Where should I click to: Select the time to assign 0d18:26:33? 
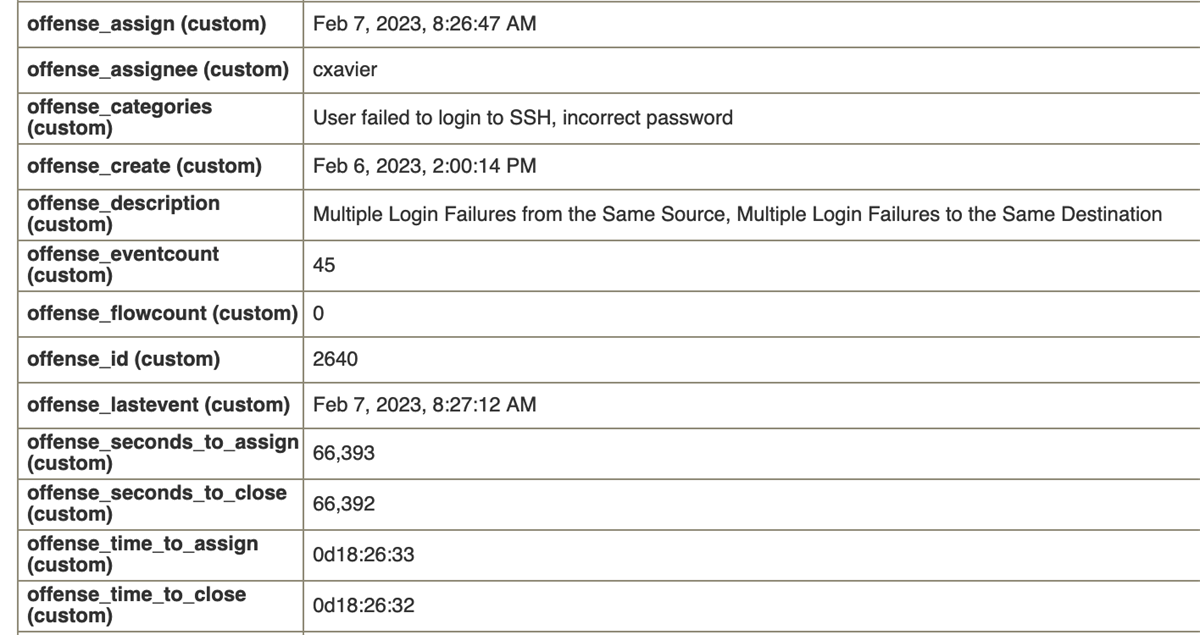tap(363, 554)
